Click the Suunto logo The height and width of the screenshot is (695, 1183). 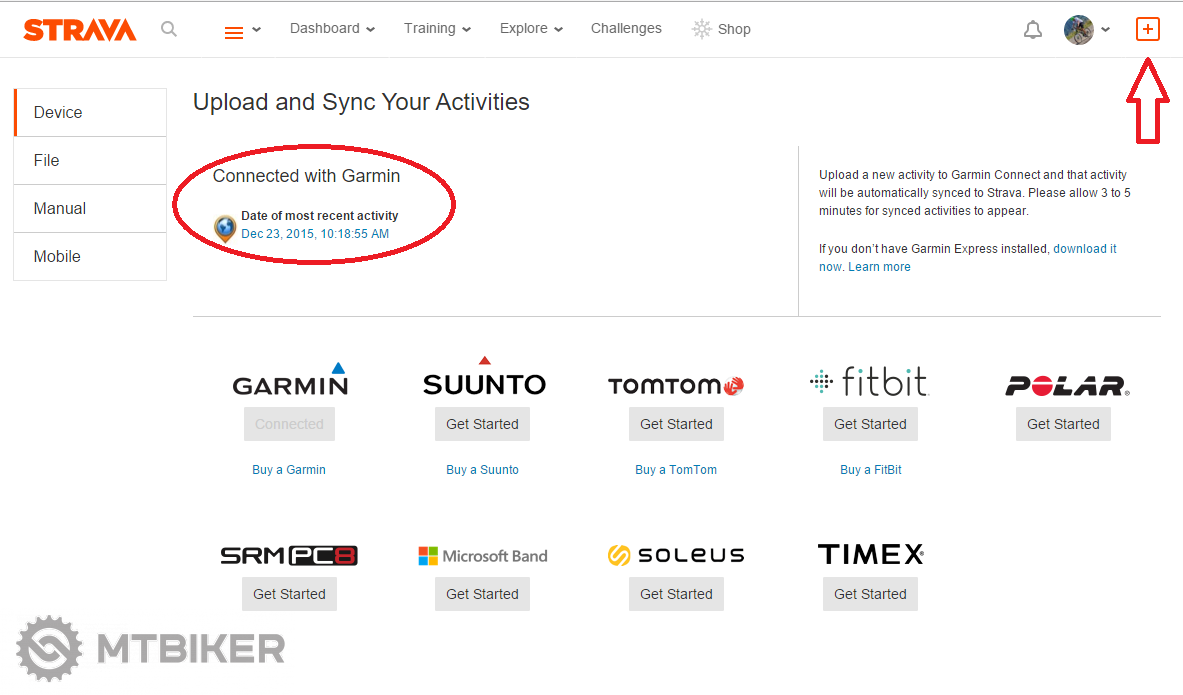pos(484,377)
